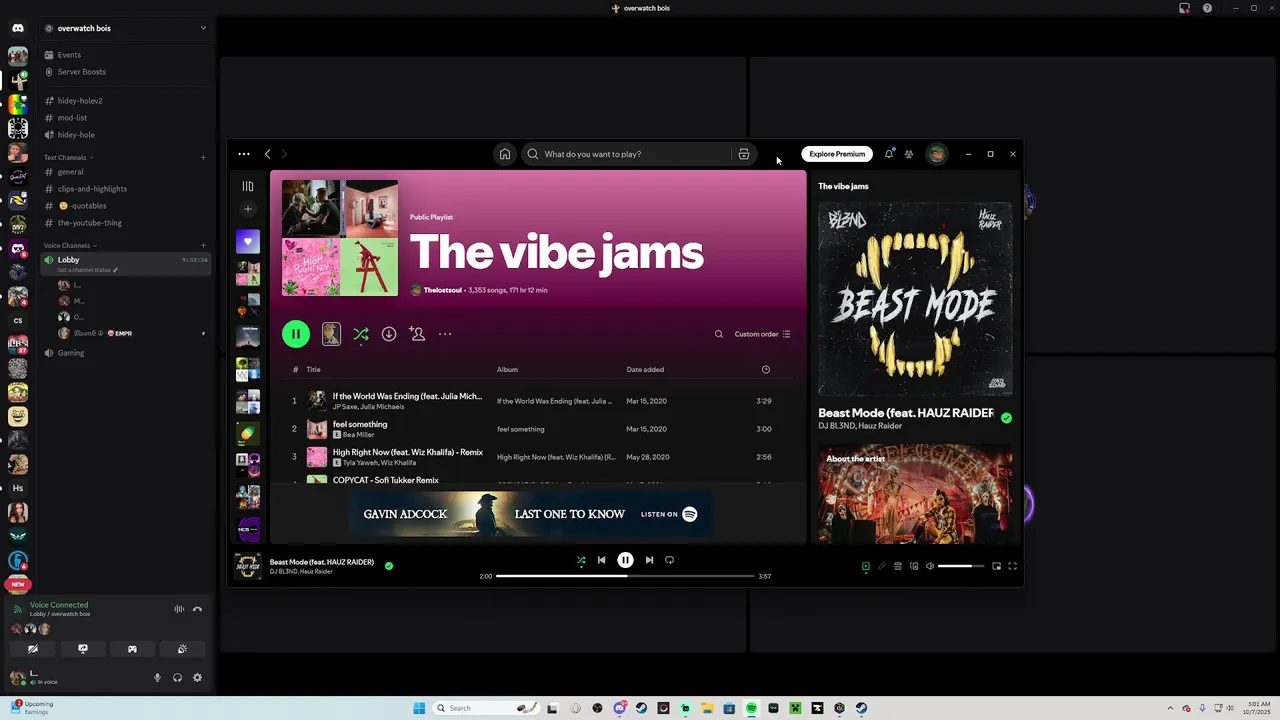The width and height of the screenshot is (1280, 720).
Task: Pause playback in bottom player bar
Action: (625, 560)
